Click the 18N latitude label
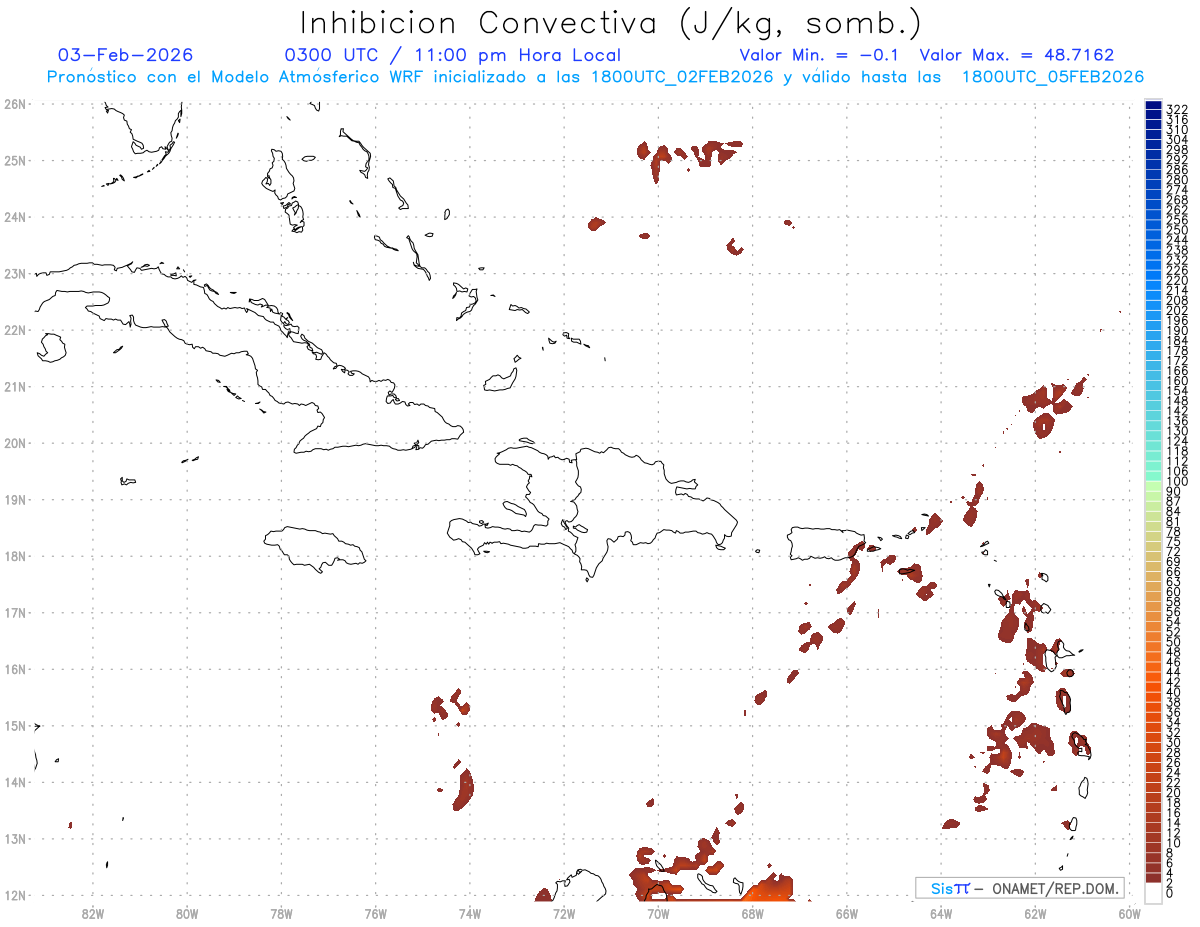This screenshot has width=1200, height=927. 14,556
